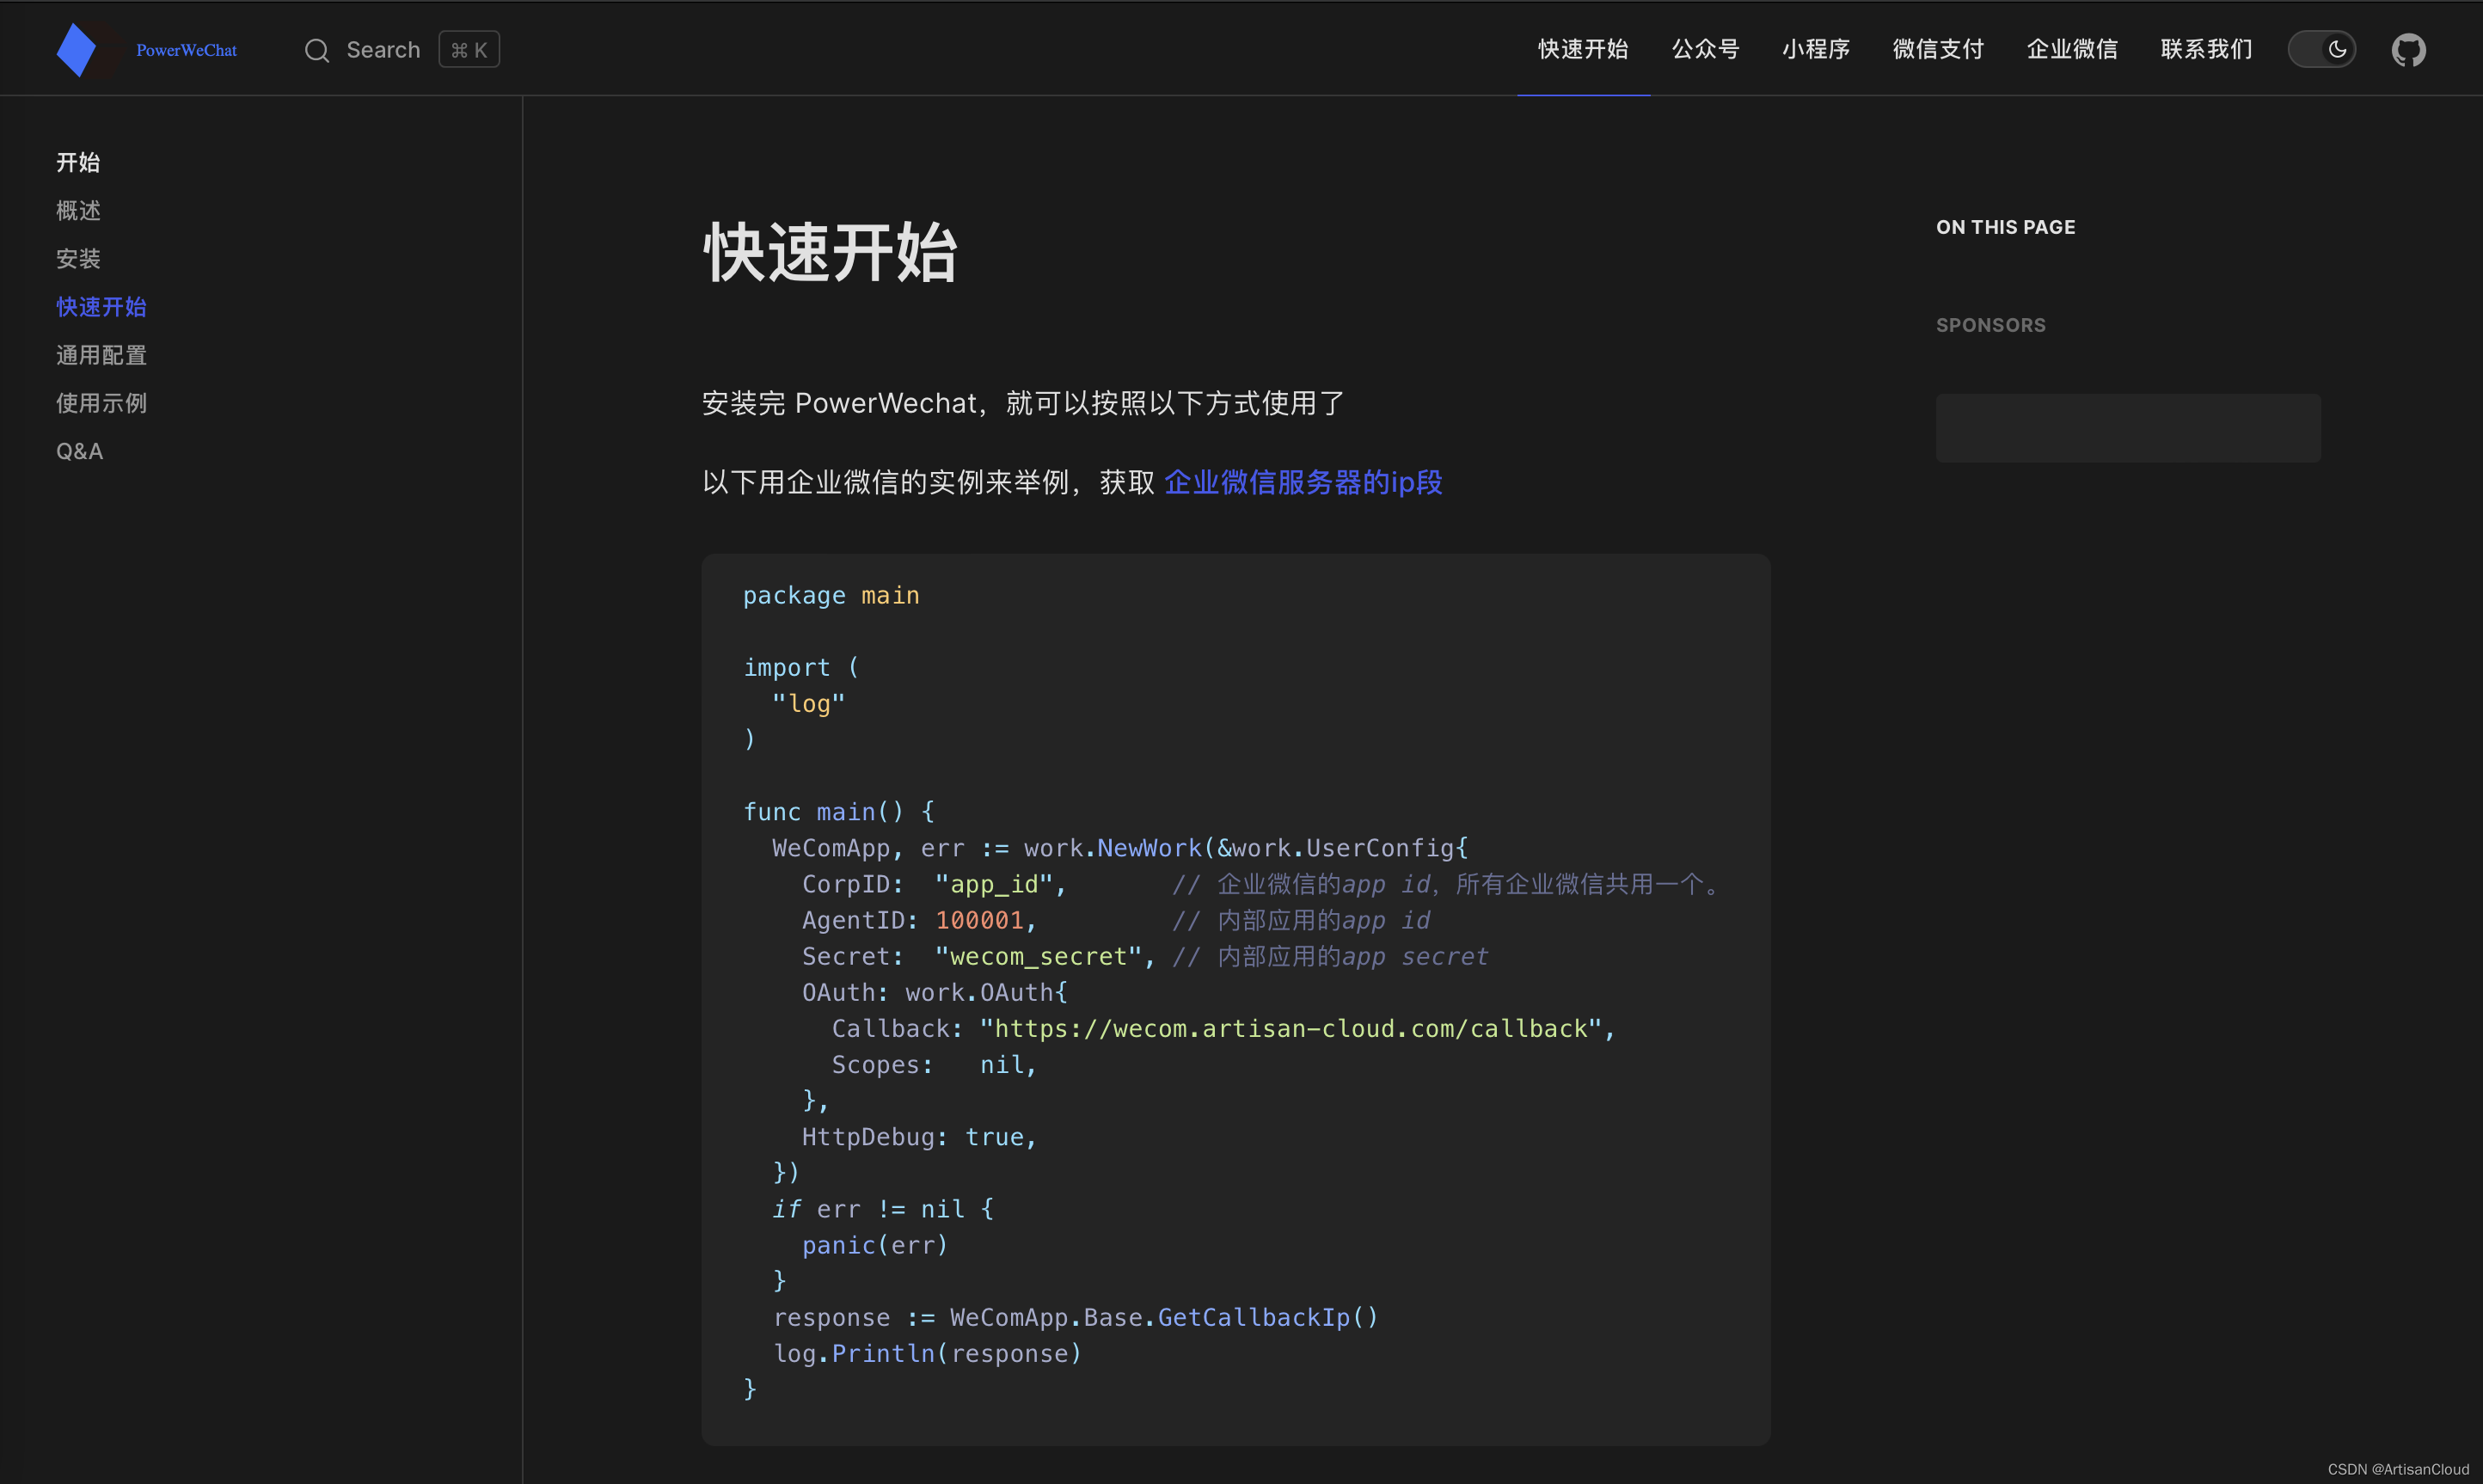Toggle the dark mode switch
Screen dimensions: 2483x1484
click(x=2322, y=48)
